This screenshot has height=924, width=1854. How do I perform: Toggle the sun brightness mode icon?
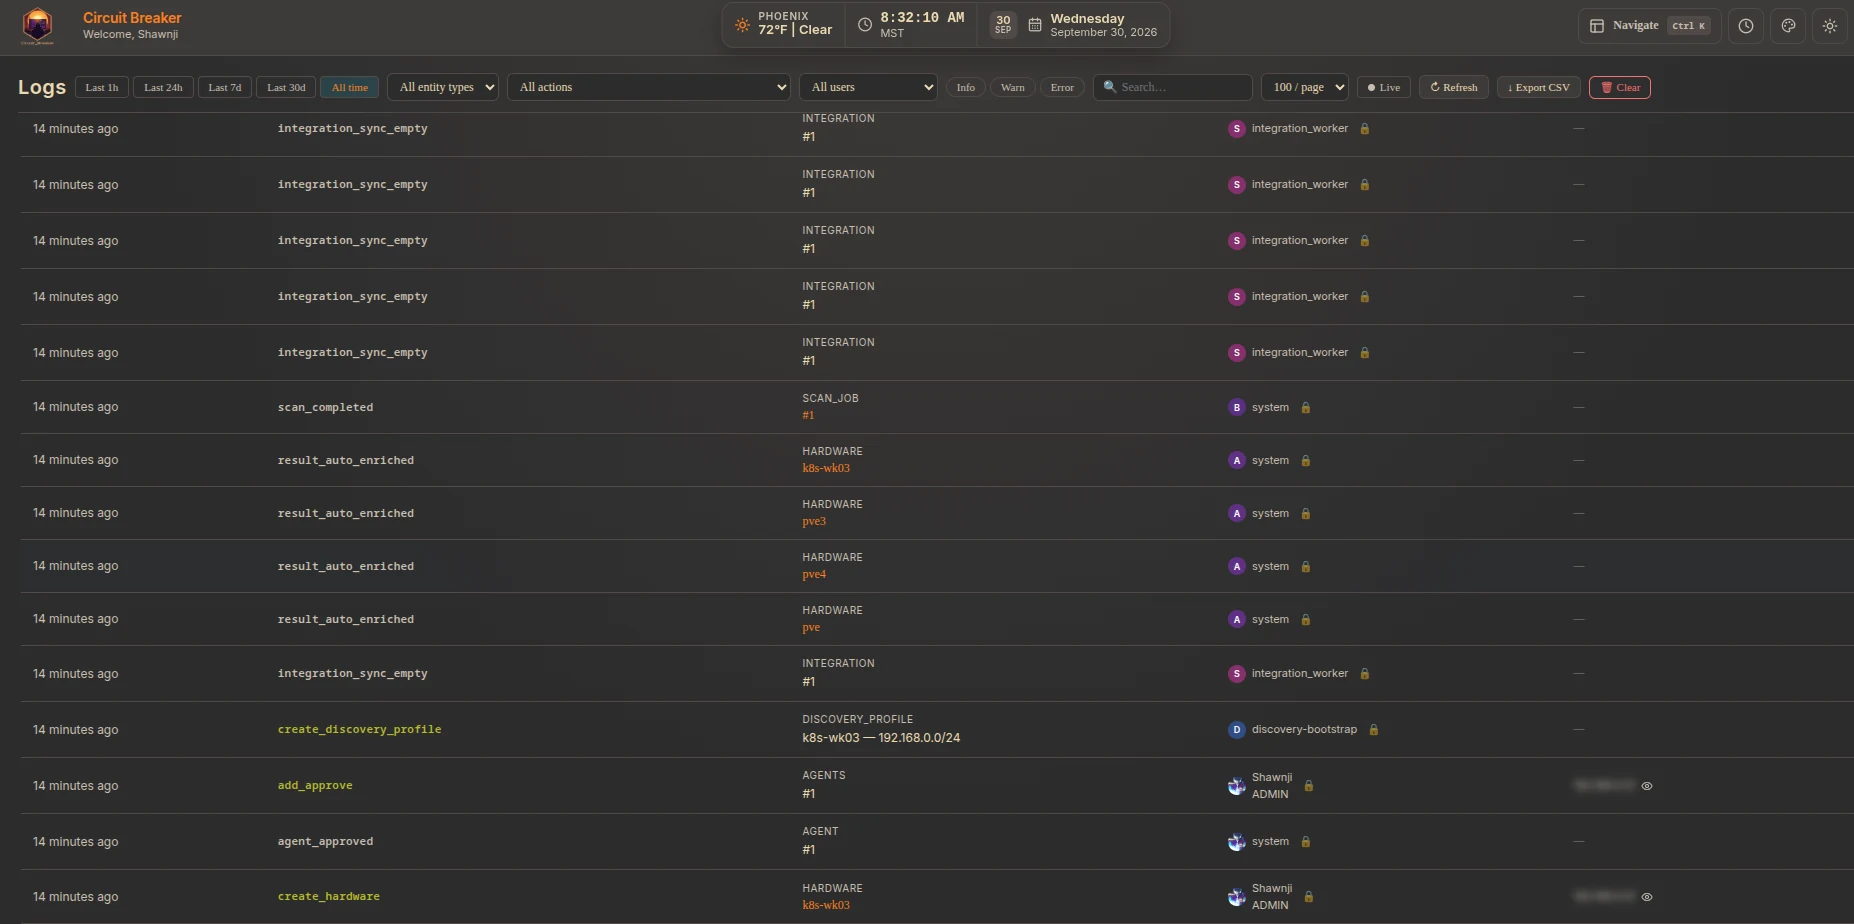tap(1830, 26)
